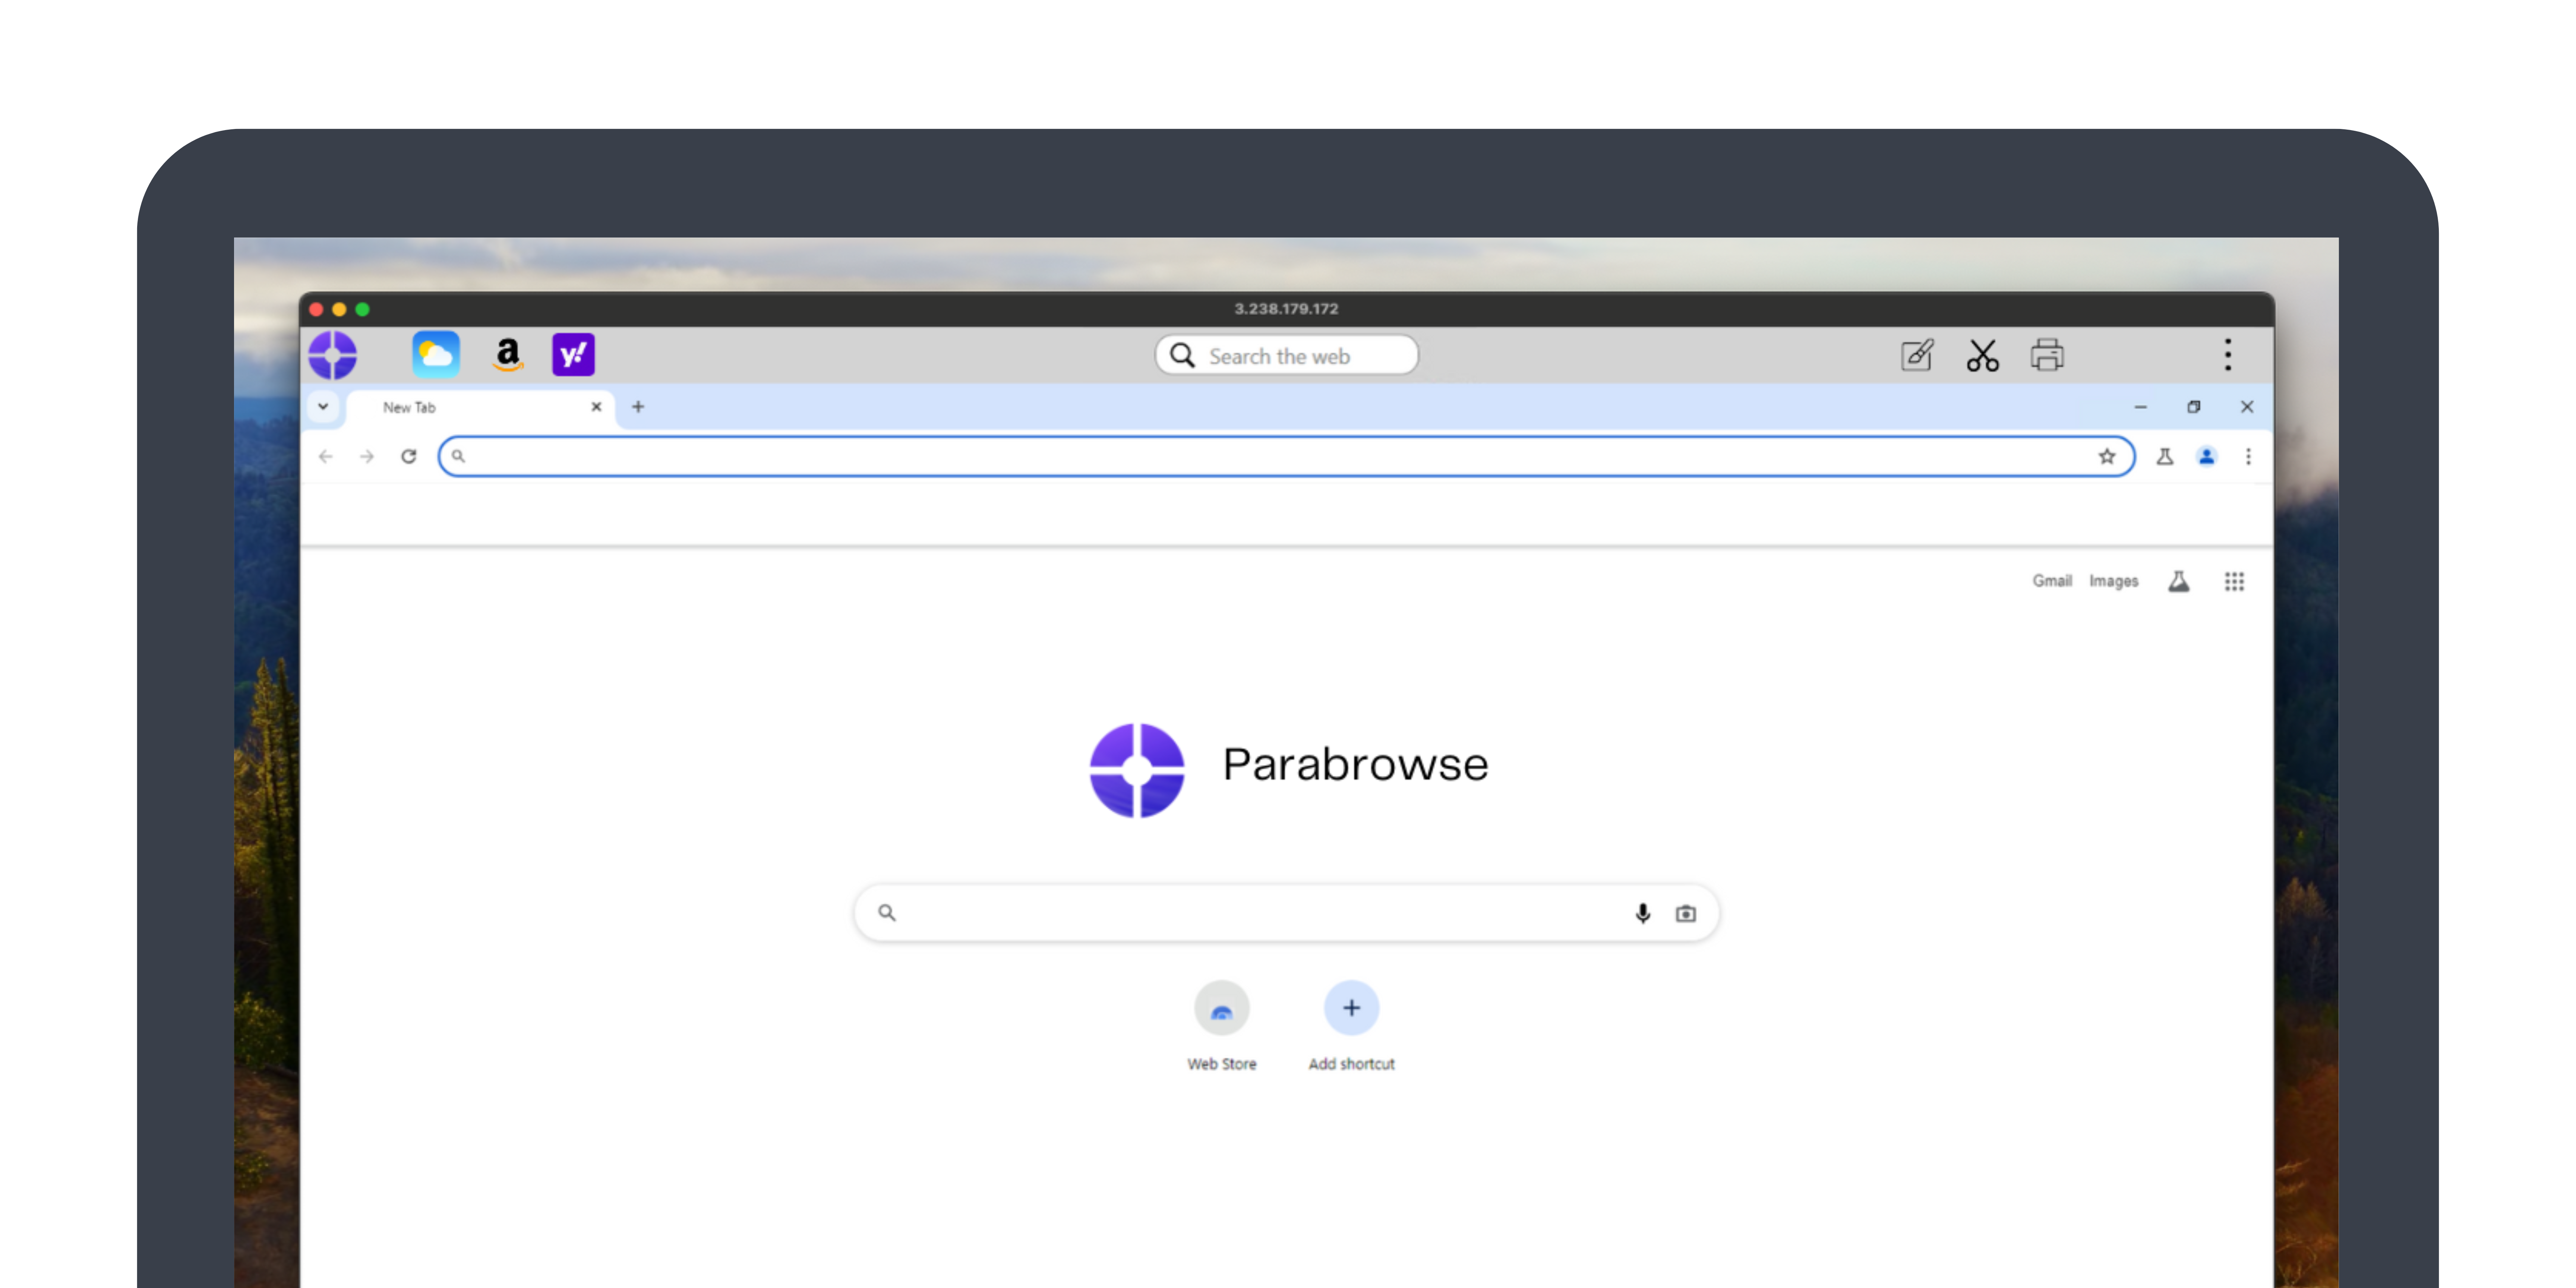Open the profile avatar icon
This screenshot has width=2576, height=1288.
click(x=2207, y=457)
